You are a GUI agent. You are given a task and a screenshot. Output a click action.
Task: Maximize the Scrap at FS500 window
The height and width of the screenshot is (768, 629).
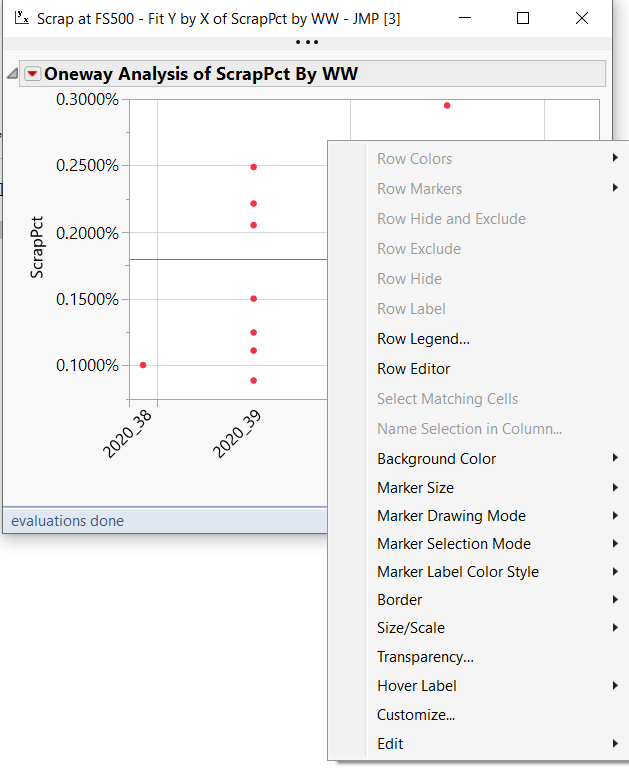pos(523,18)
